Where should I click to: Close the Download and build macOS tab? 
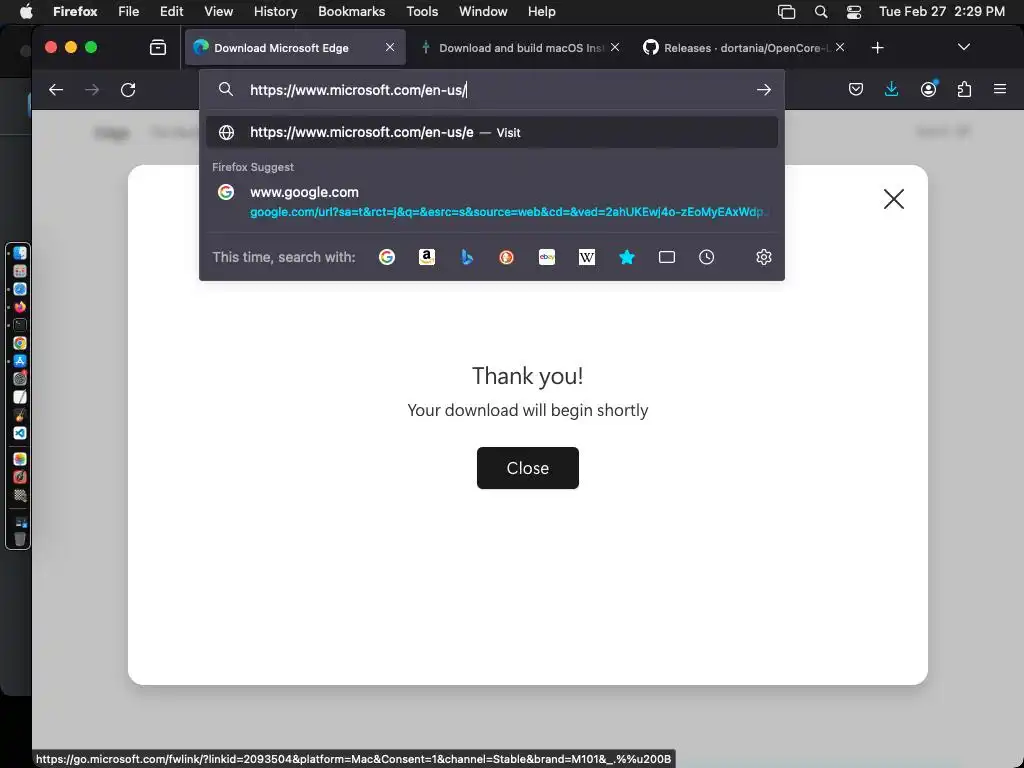(615, 48)
